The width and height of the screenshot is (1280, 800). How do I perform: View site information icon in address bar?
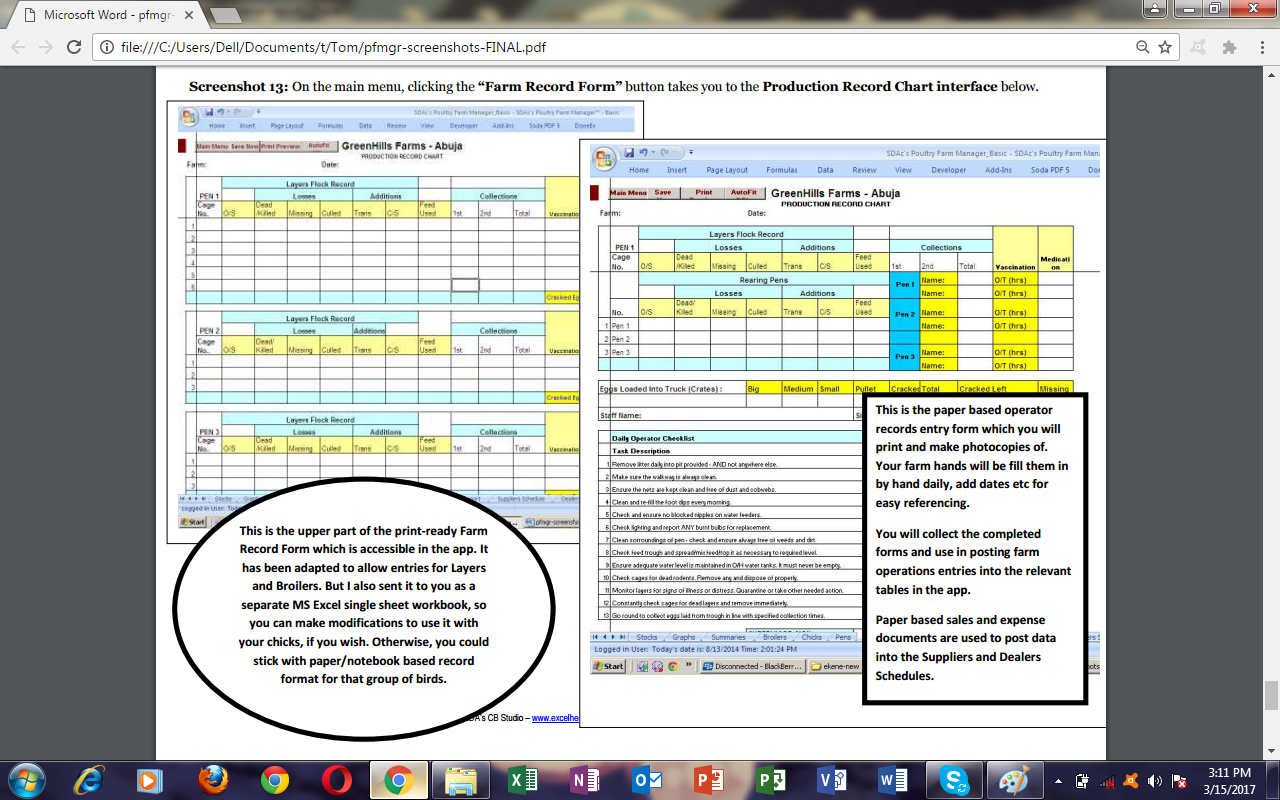(106, 47)
